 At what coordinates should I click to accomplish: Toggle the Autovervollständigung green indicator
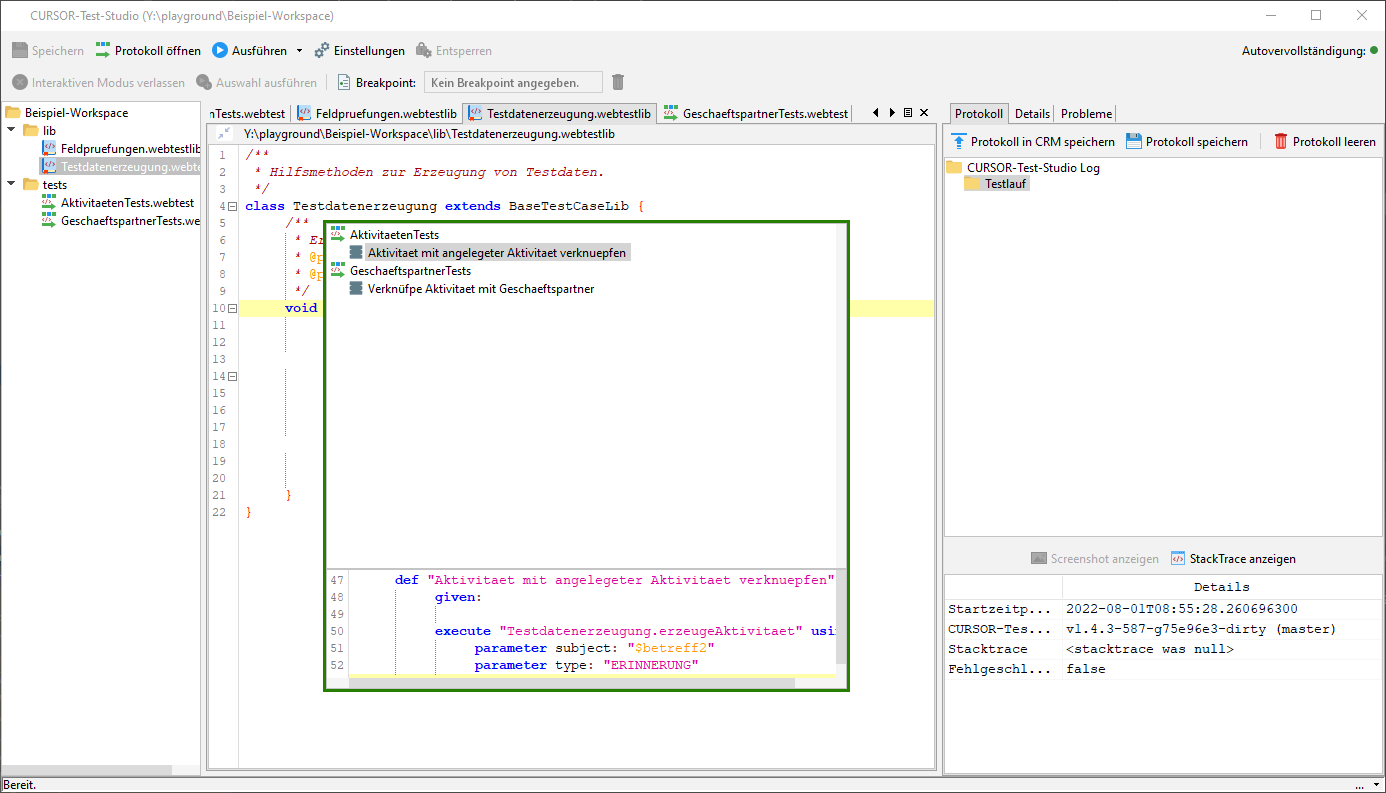1374,51
